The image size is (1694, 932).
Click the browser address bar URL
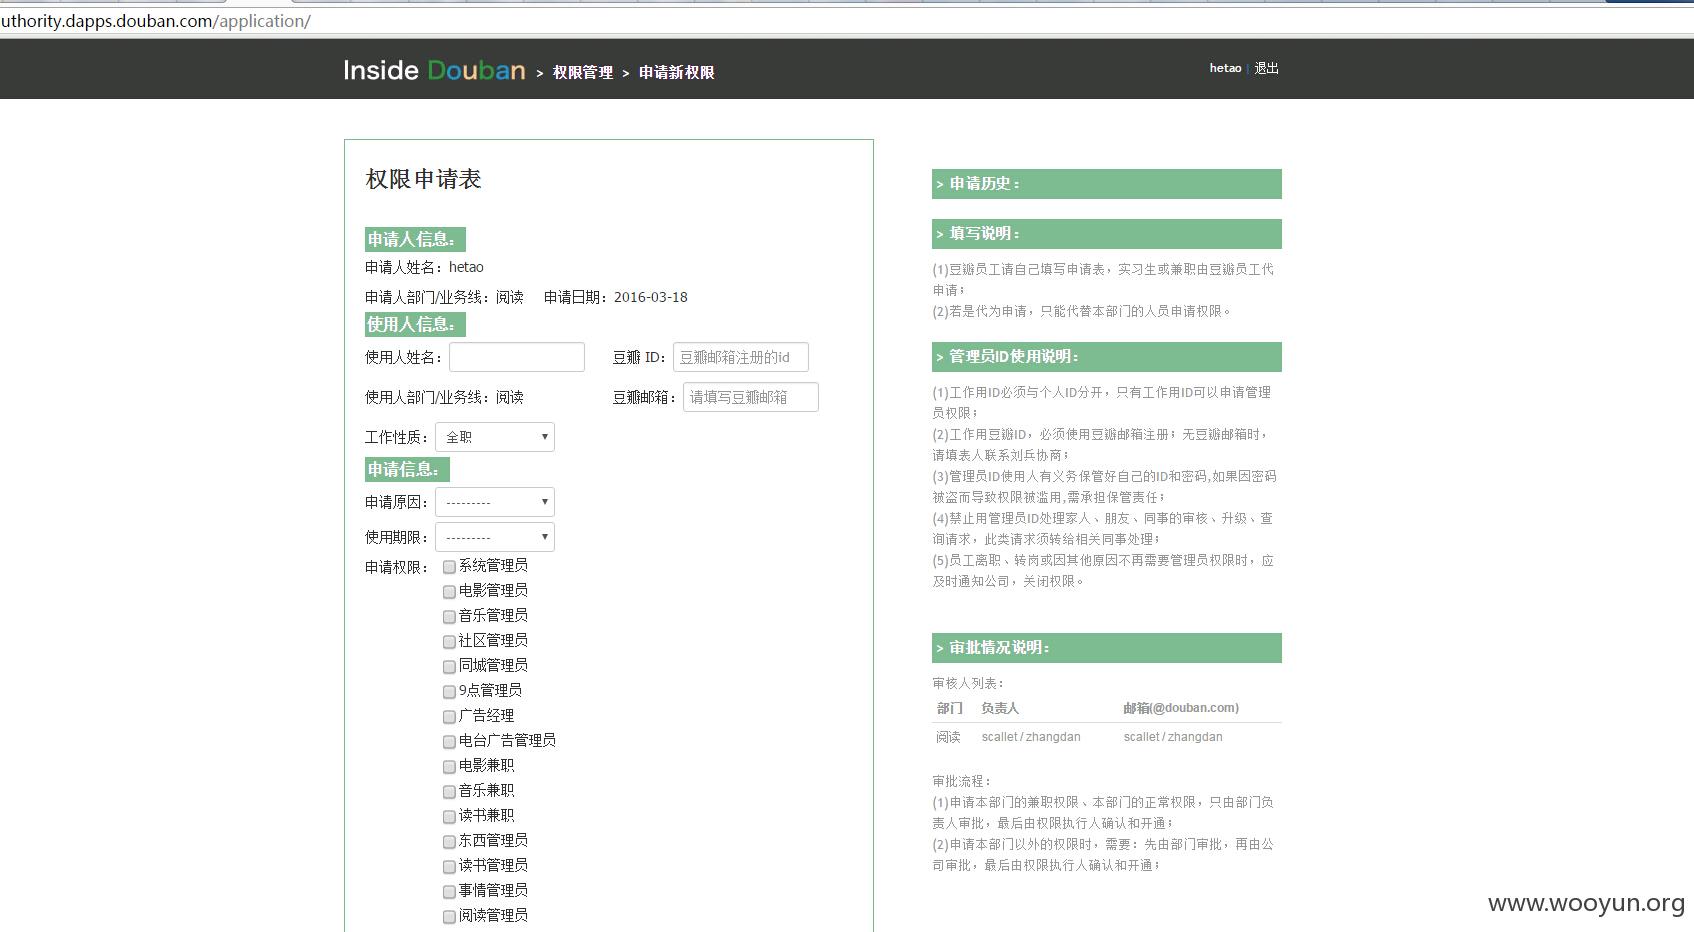(155, 21)
